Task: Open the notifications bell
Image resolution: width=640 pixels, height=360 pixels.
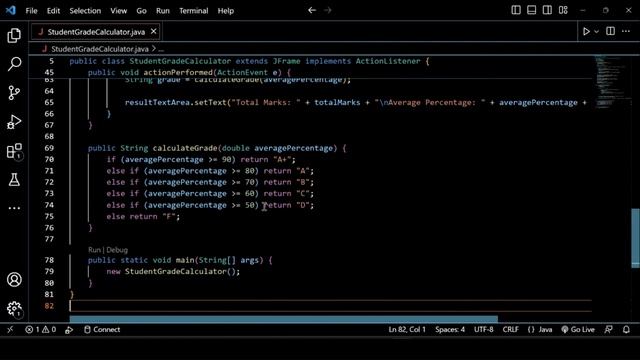Action: pyautogui.click(x=626, y=329)
